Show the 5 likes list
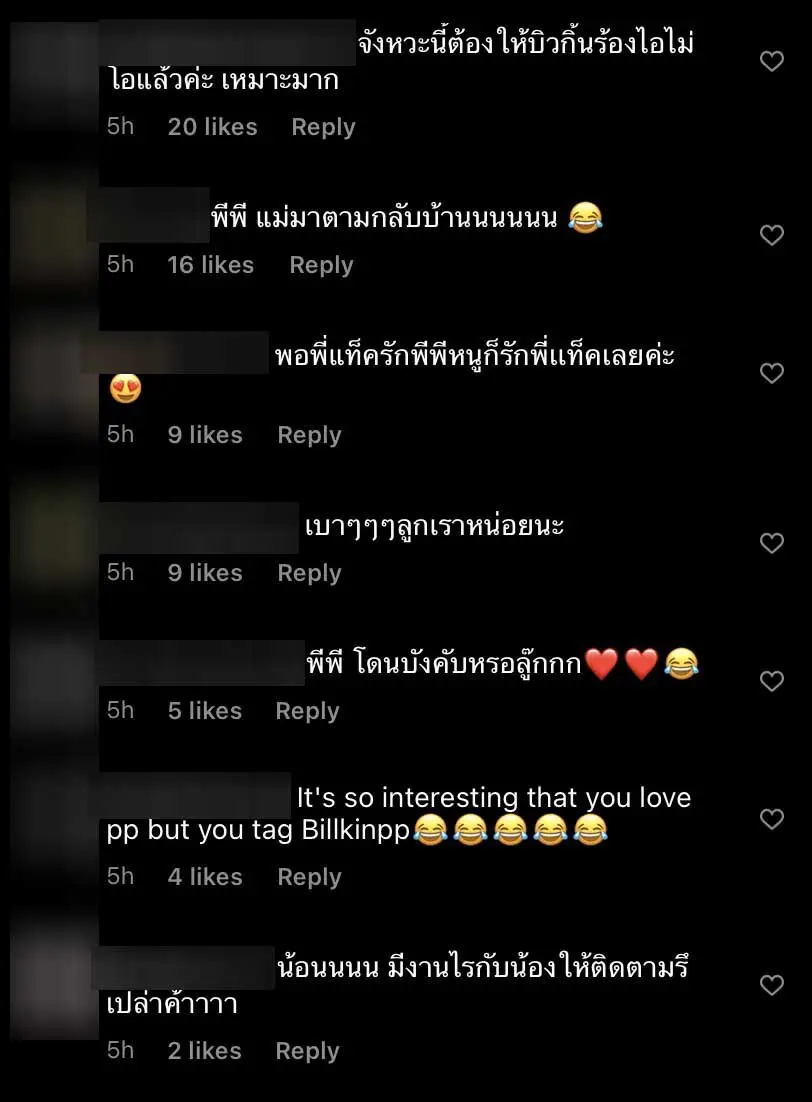 pyautogui.click(x=205, y=711)
